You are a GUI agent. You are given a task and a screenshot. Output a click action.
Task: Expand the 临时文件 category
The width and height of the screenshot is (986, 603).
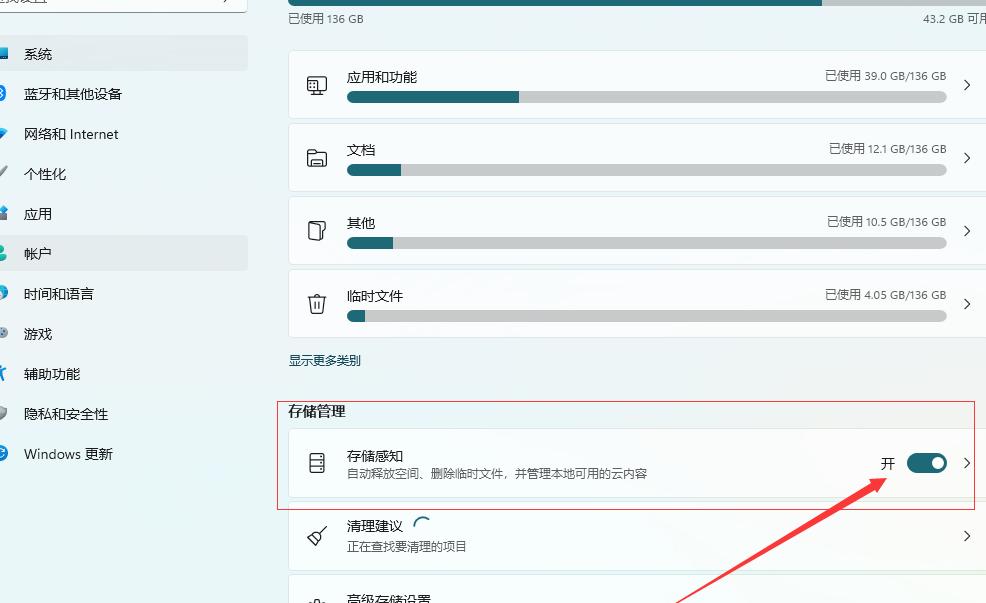coord(966,304)
